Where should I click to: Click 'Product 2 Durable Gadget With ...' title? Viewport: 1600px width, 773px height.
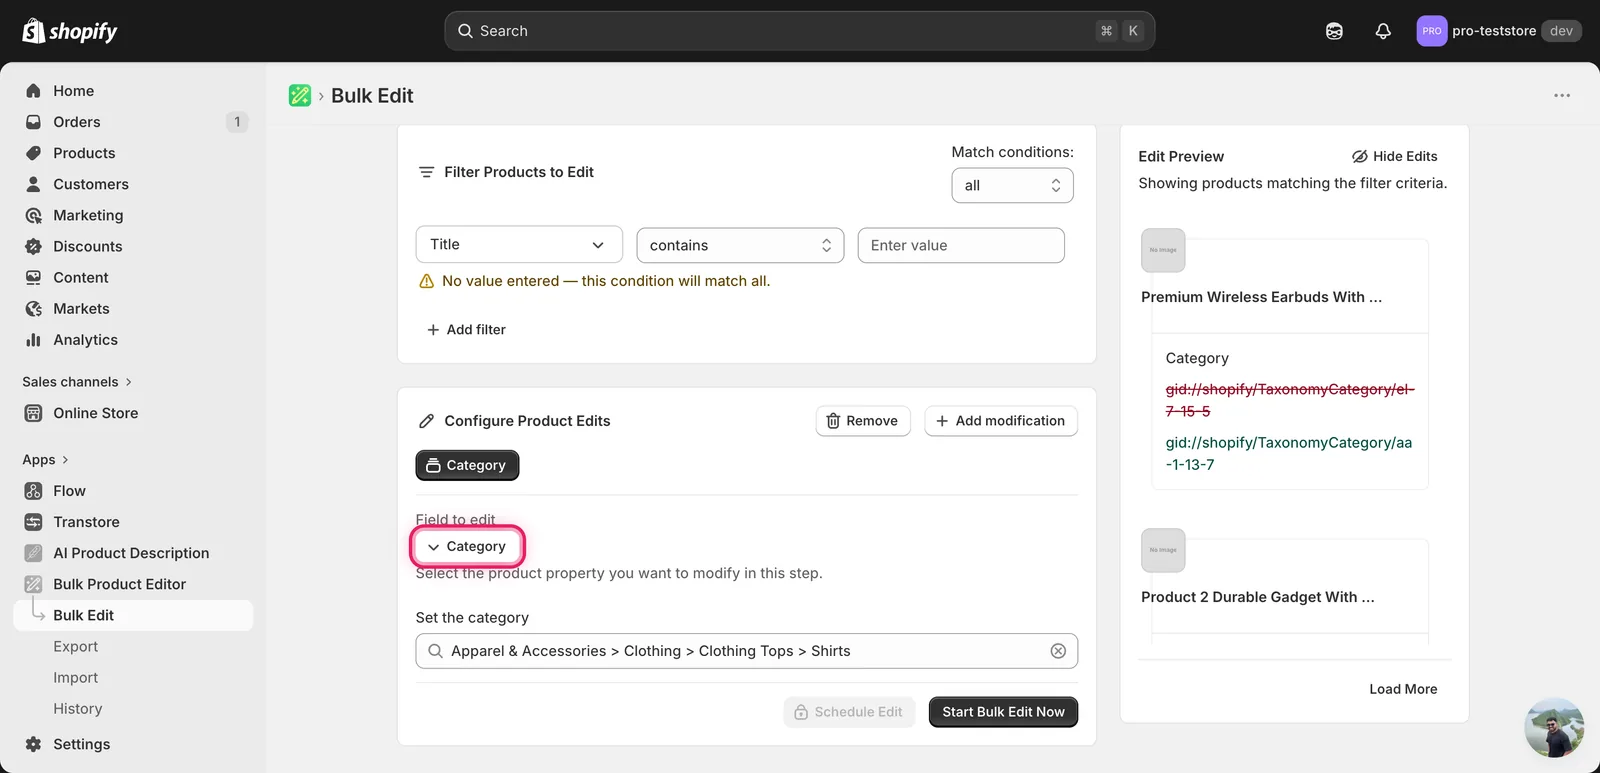click(x=1257, y=597)
